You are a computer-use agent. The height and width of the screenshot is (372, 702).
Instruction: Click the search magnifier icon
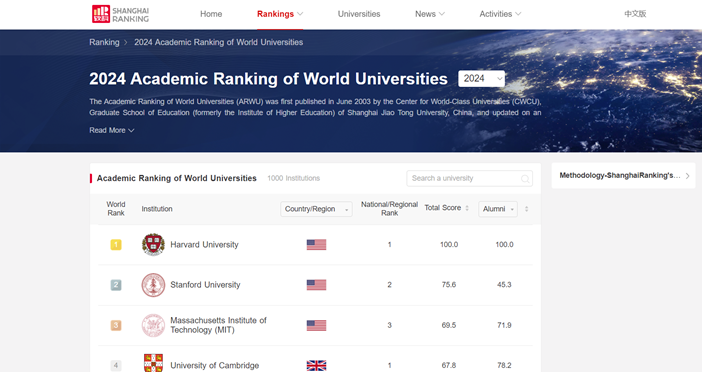525,179
